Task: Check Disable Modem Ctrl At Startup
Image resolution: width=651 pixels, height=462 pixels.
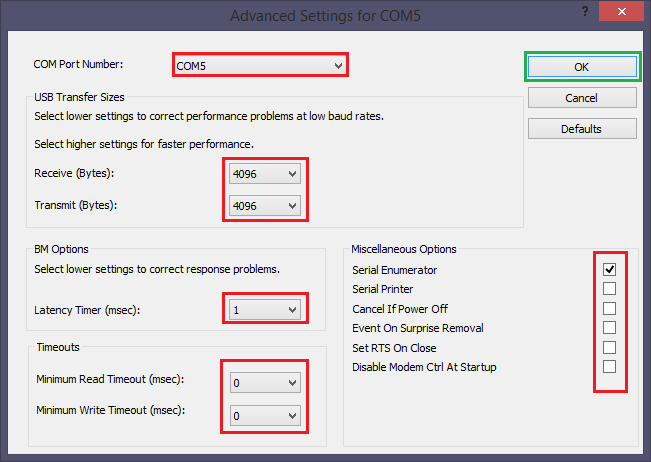Action: click(609, 367)
